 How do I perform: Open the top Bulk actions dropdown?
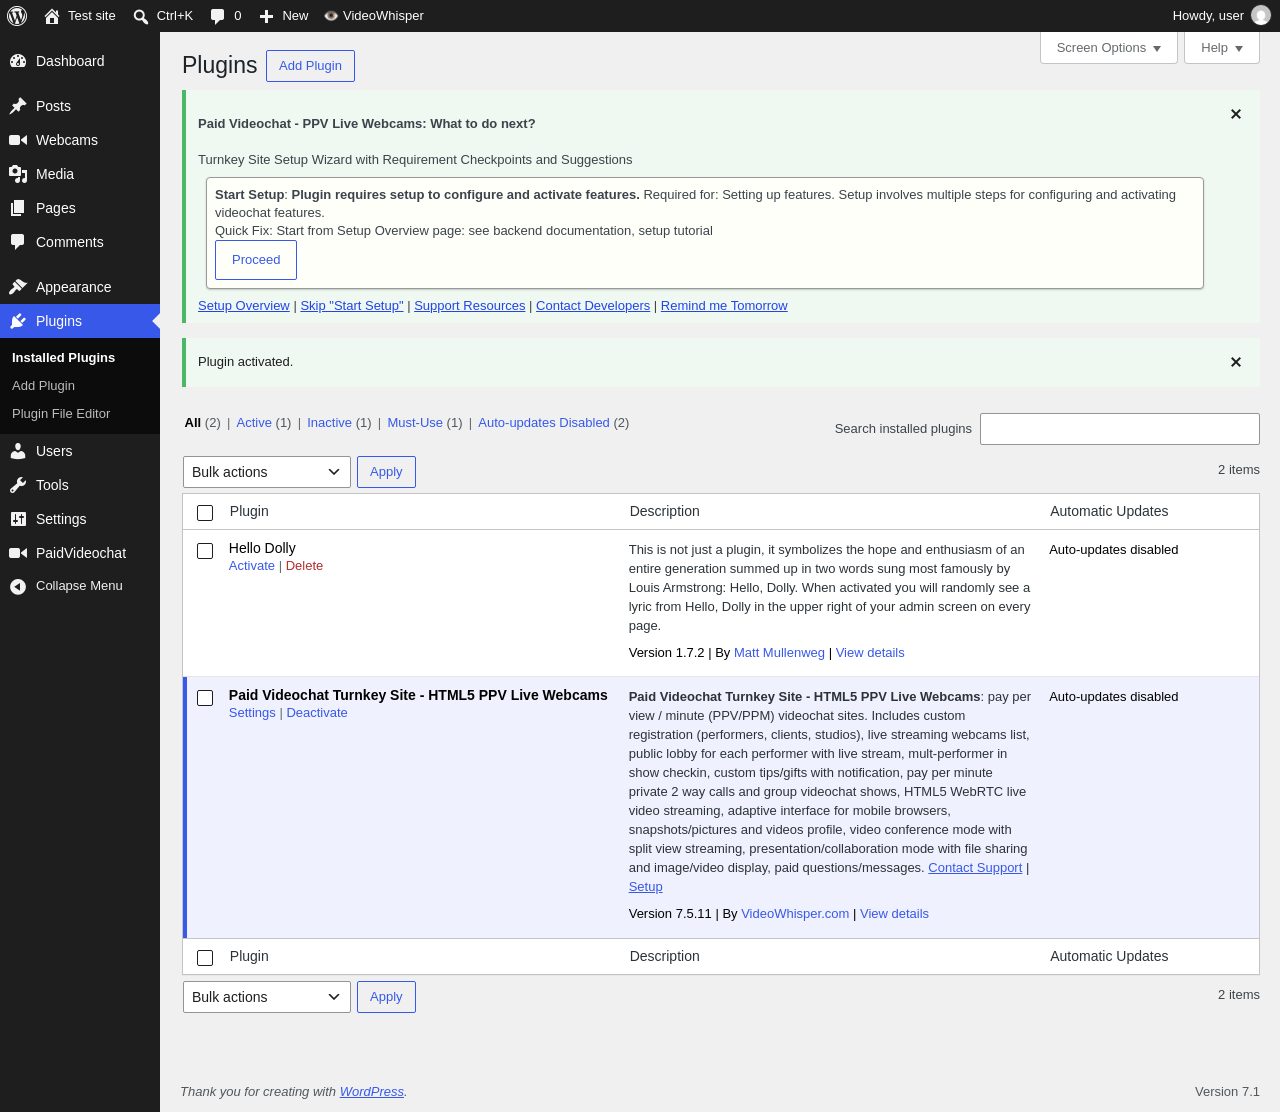[267, 472]
